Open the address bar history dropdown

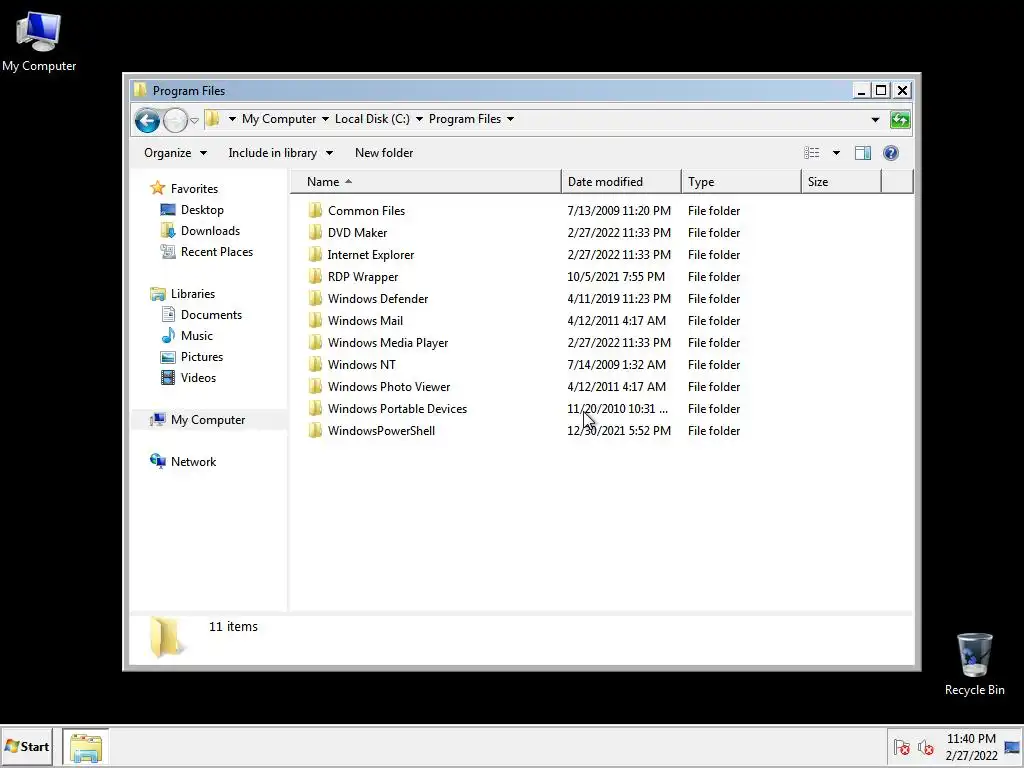pos(875,120)
